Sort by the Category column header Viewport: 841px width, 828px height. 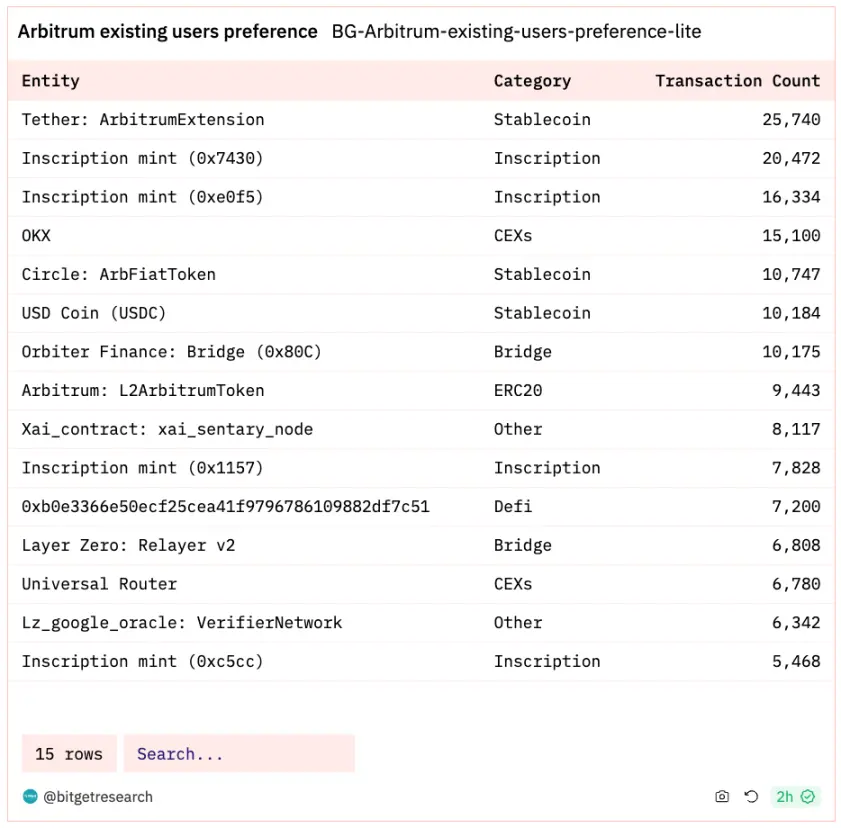coord(532,81)
